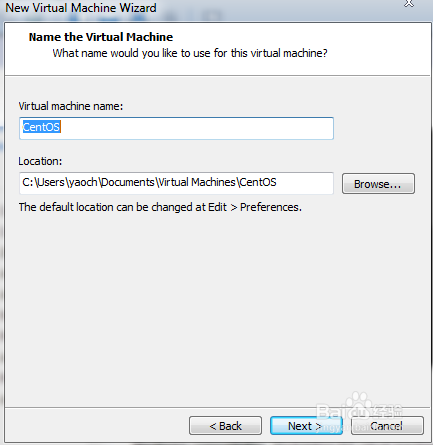Click the default location hint about Edit > Preferences
Image resolution: width=433 pixels, height=445 pixels.
click(x=160, y=207)
